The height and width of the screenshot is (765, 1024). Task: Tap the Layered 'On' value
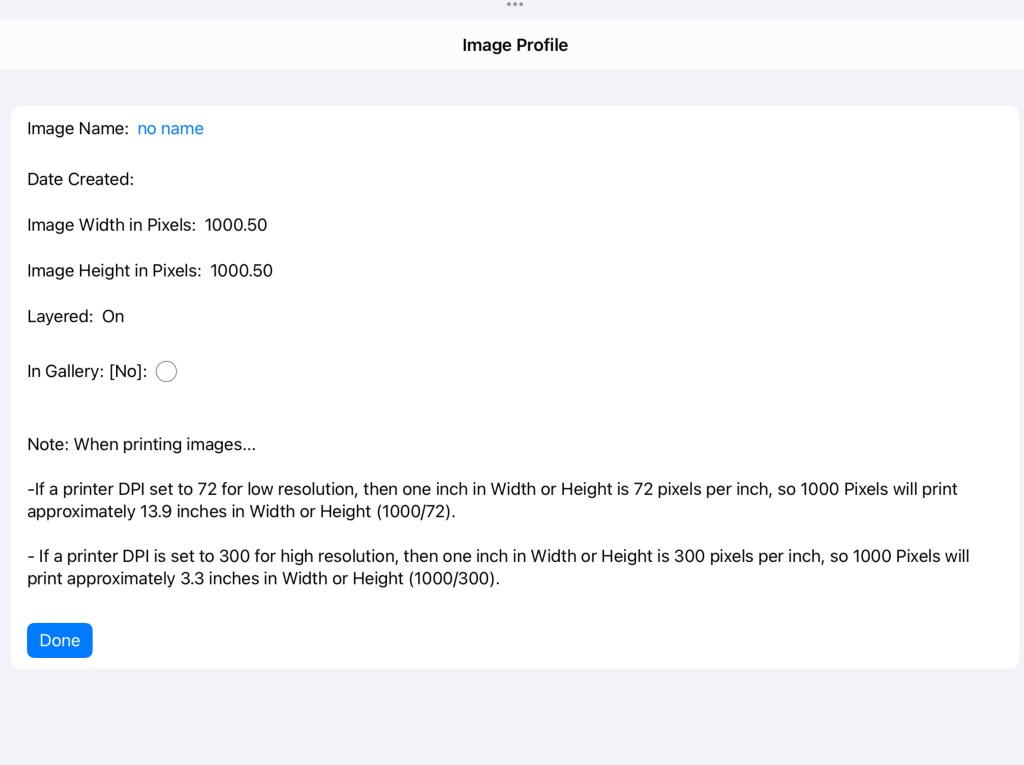pos(113,316)
